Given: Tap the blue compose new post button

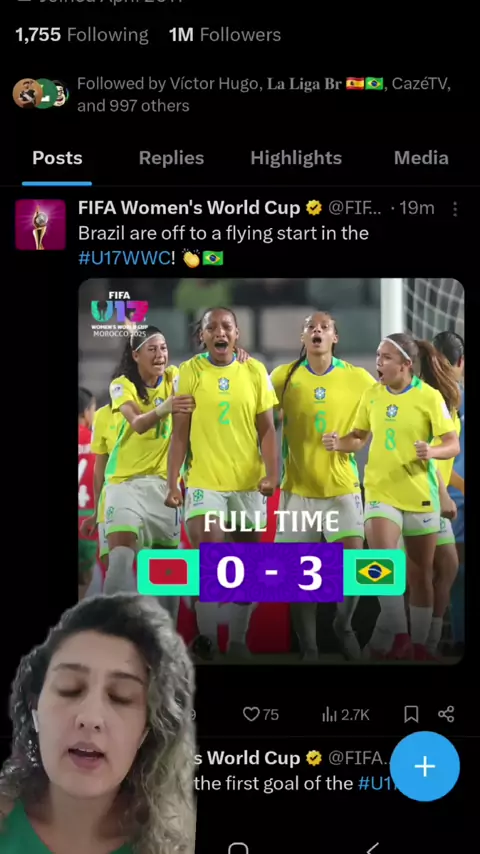Looking at the screenshot, I should (x=424, y=766).
